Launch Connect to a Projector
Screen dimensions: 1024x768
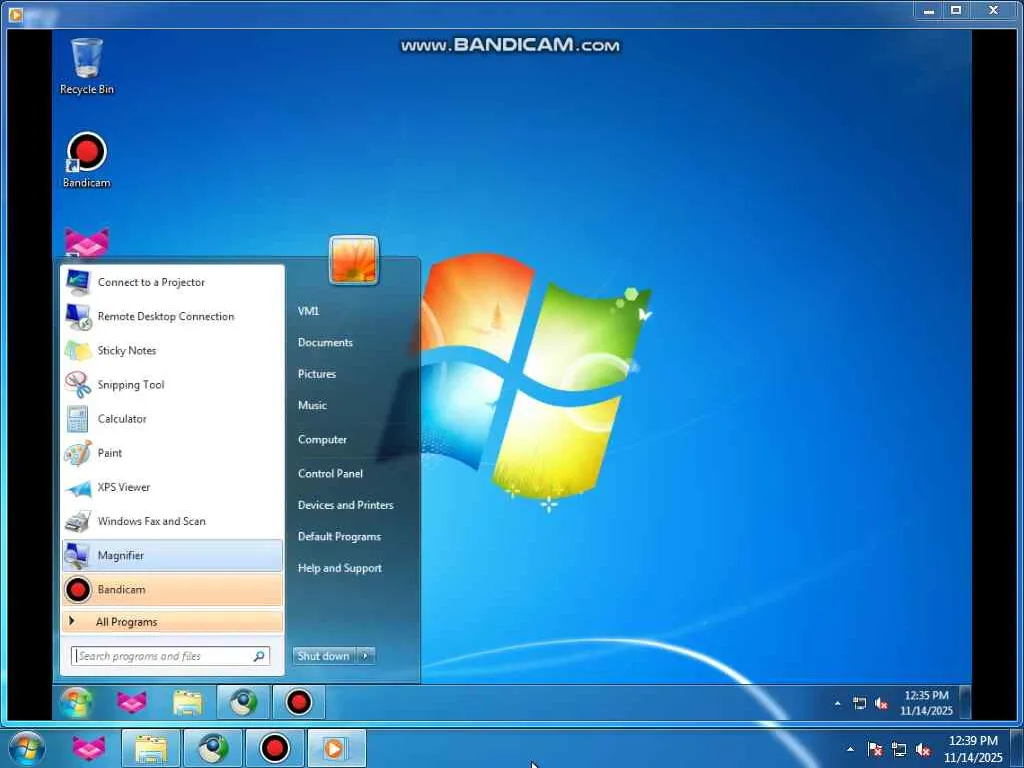coord(172,282)
